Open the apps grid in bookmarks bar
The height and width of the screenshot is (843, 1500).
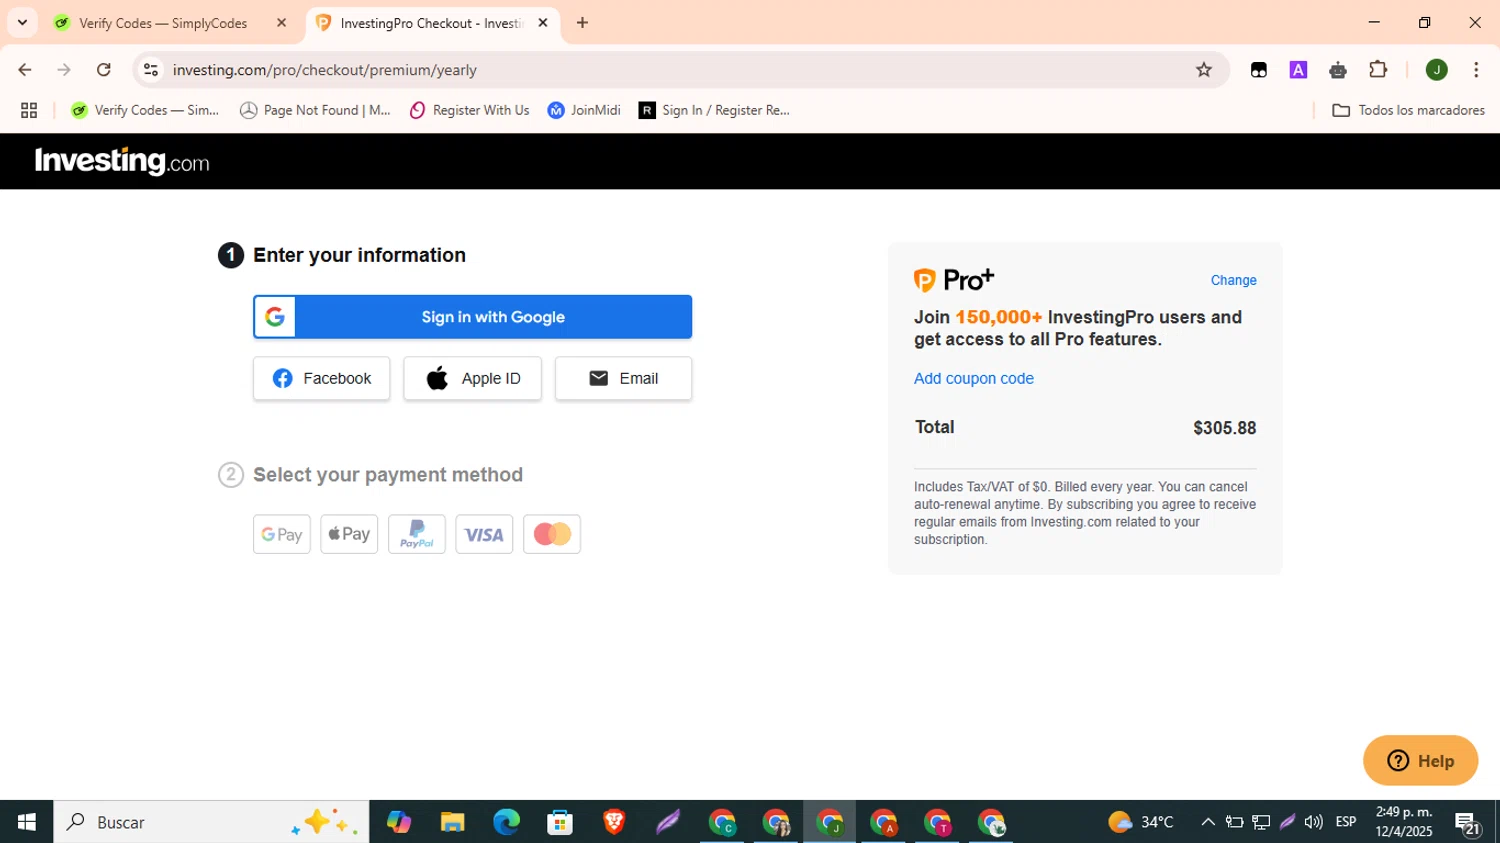click(29, 111)
